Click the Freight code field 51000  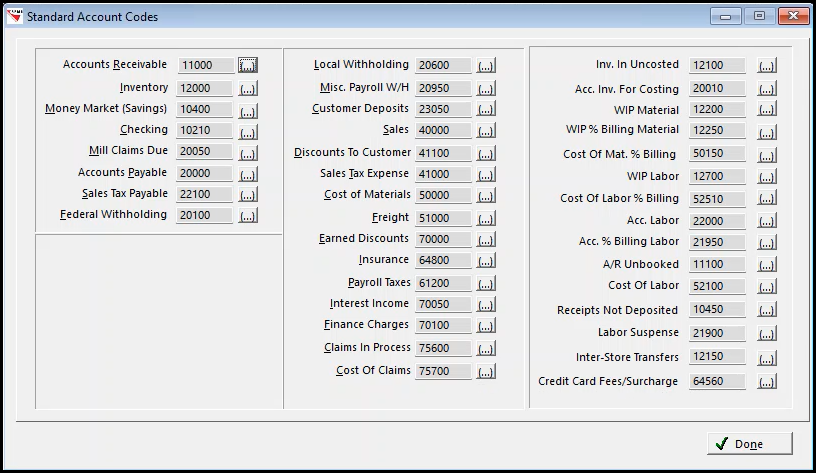tap(443, 218)
